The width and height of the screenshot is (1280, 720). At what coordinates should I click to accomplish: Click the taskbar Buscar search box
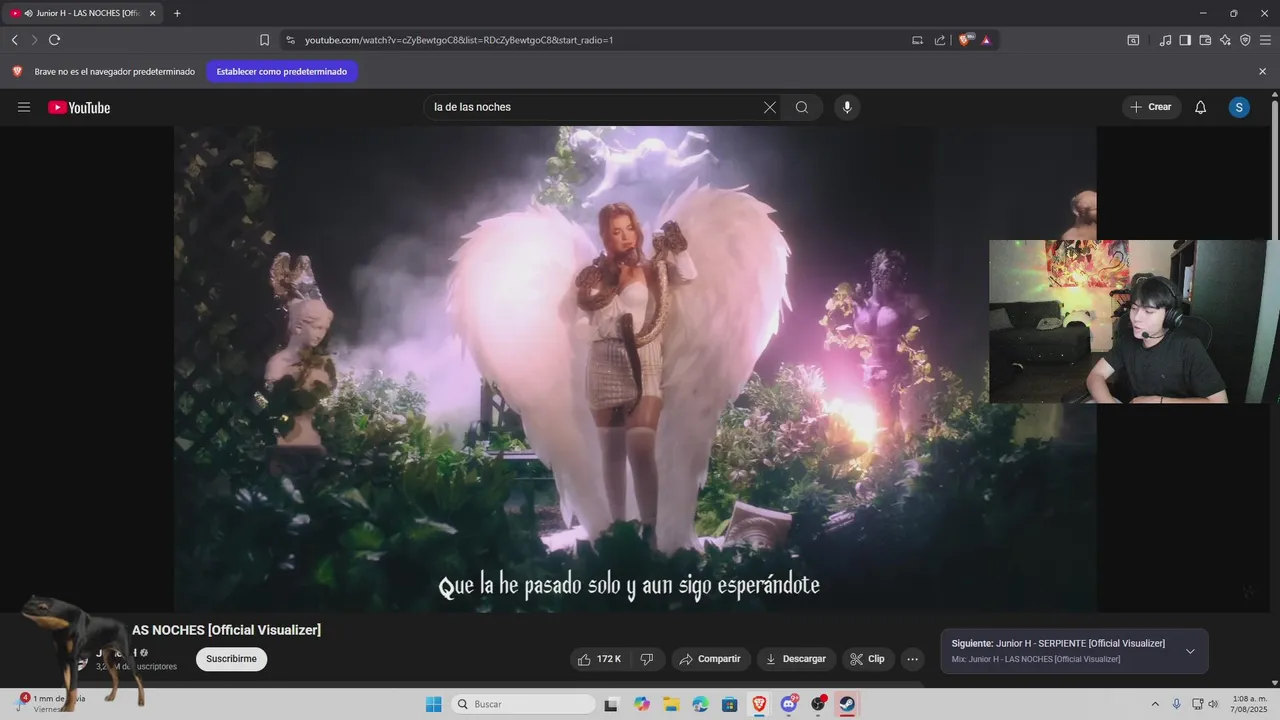[523, 704]
